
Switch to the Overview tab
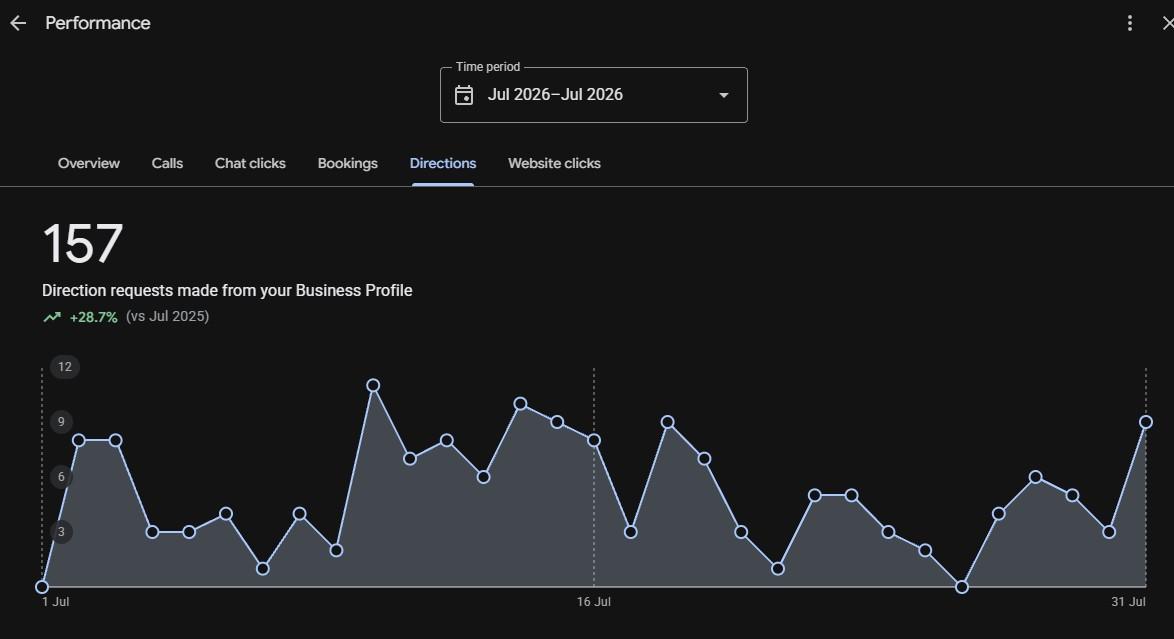click(88, 163)
